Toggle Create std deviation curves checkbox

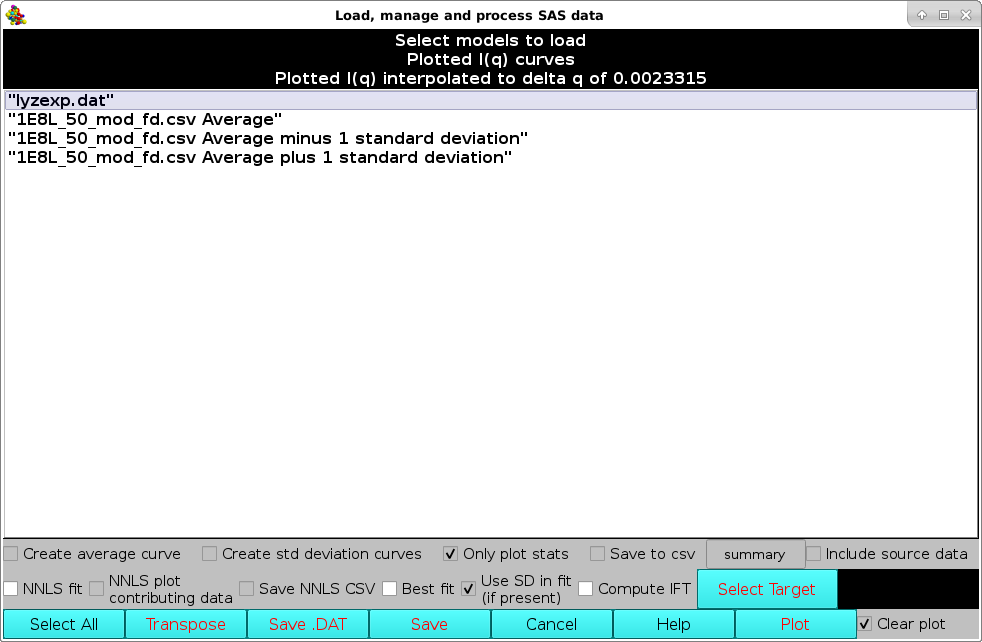tap(210, 554)
